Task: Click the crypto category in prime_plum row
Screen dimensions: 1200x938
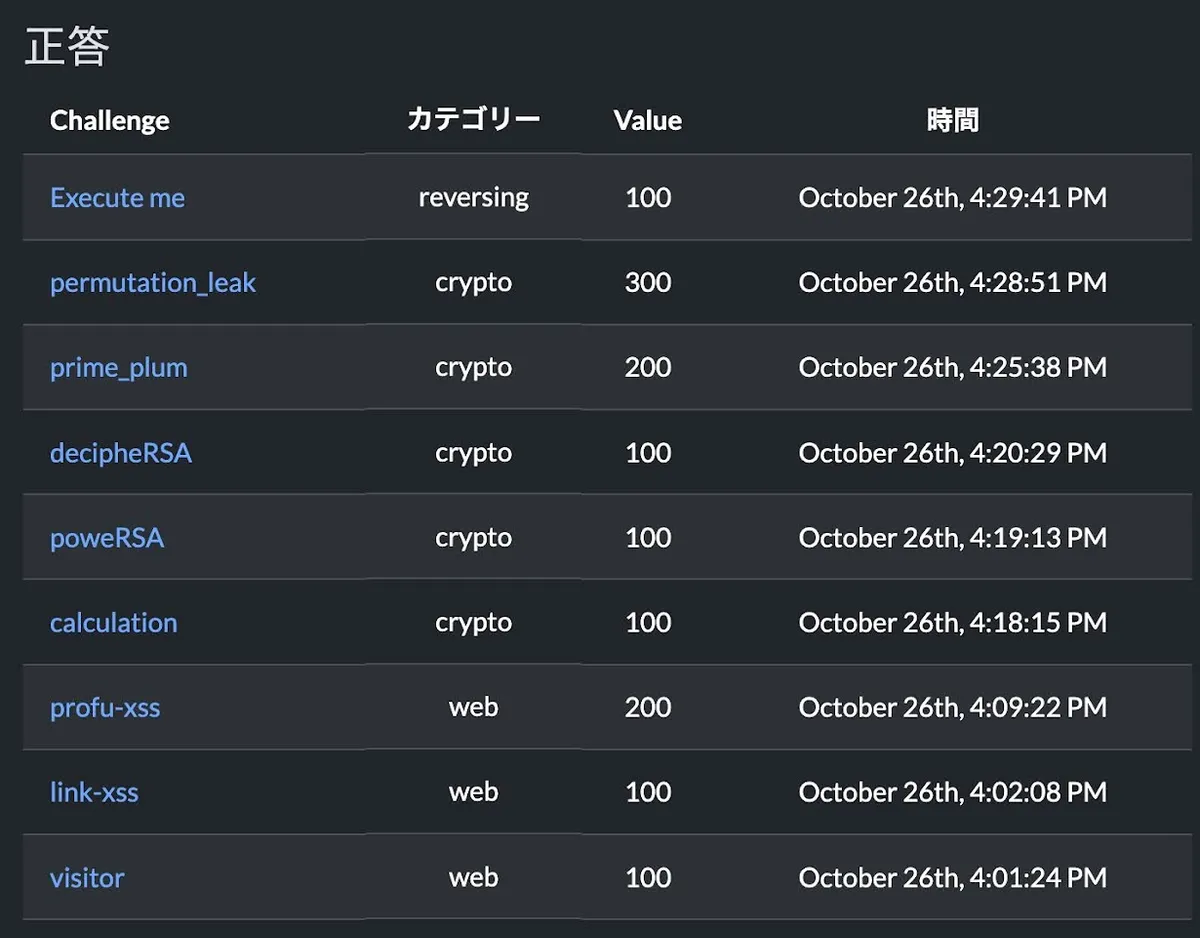Action: 473,368
